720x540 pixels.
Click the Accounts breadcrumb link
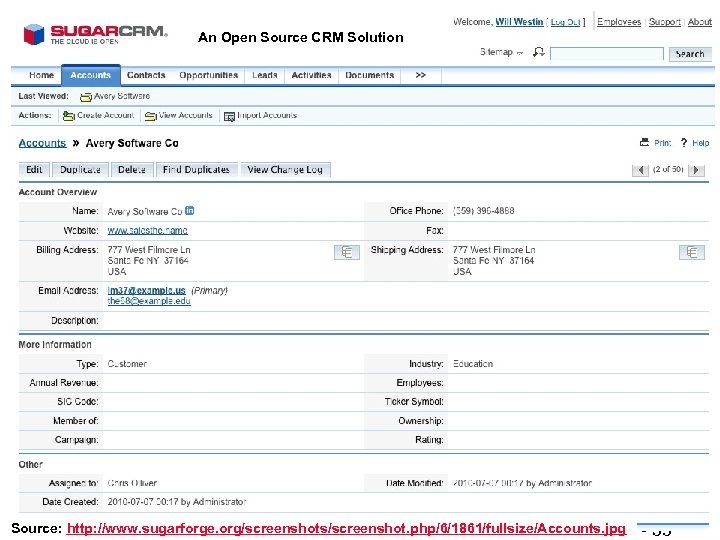click(x=42, y=143)
